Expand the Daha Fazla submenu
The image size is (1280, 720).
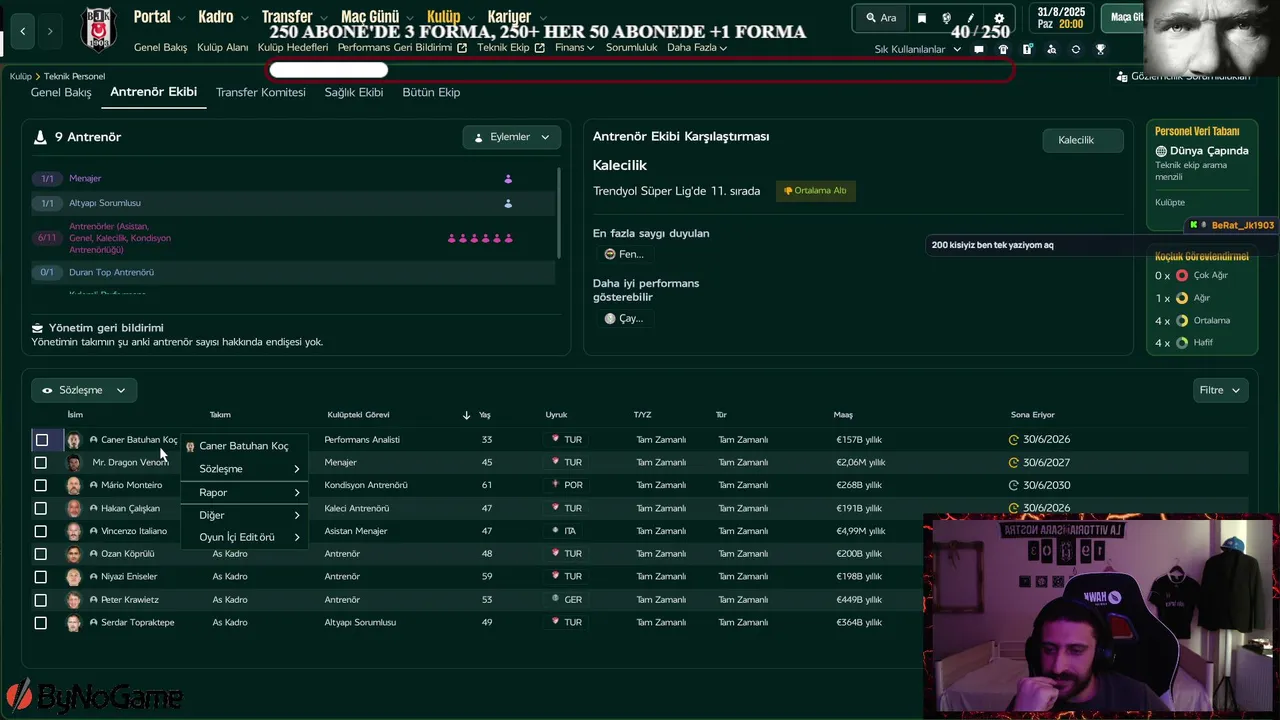[697, 48]
